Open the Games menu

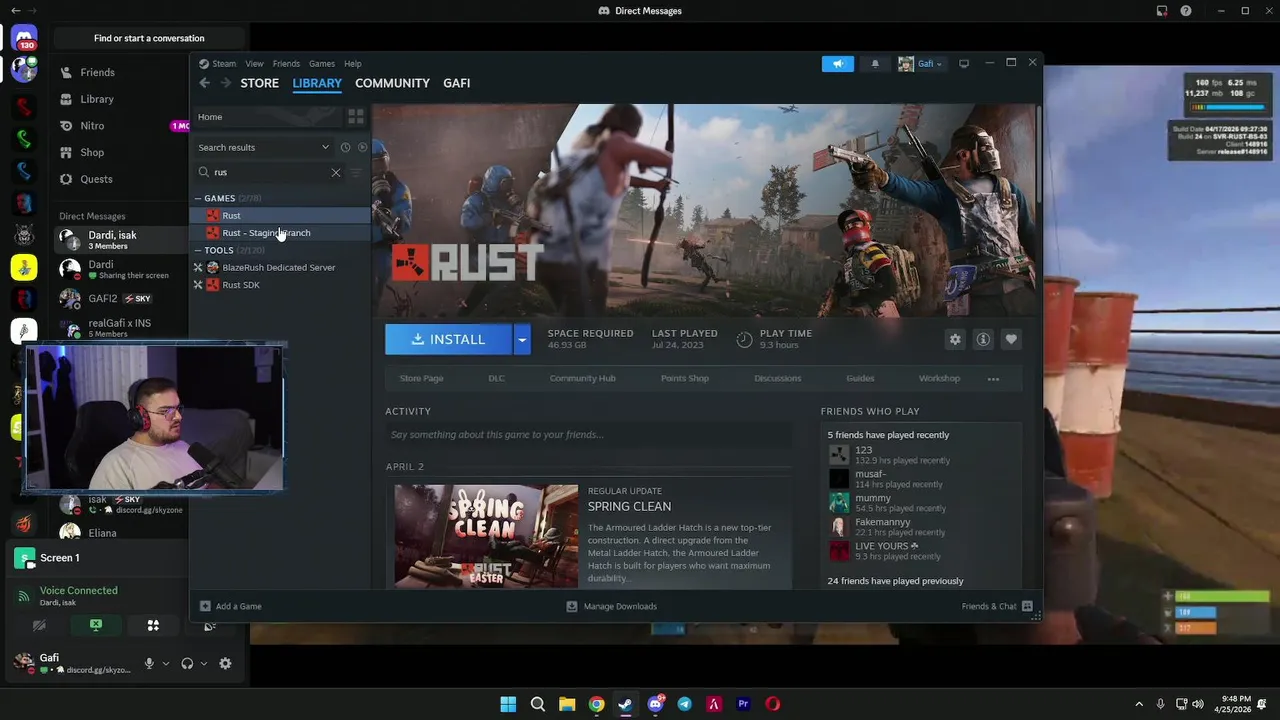pyautogui.click(x=322, y=63)
